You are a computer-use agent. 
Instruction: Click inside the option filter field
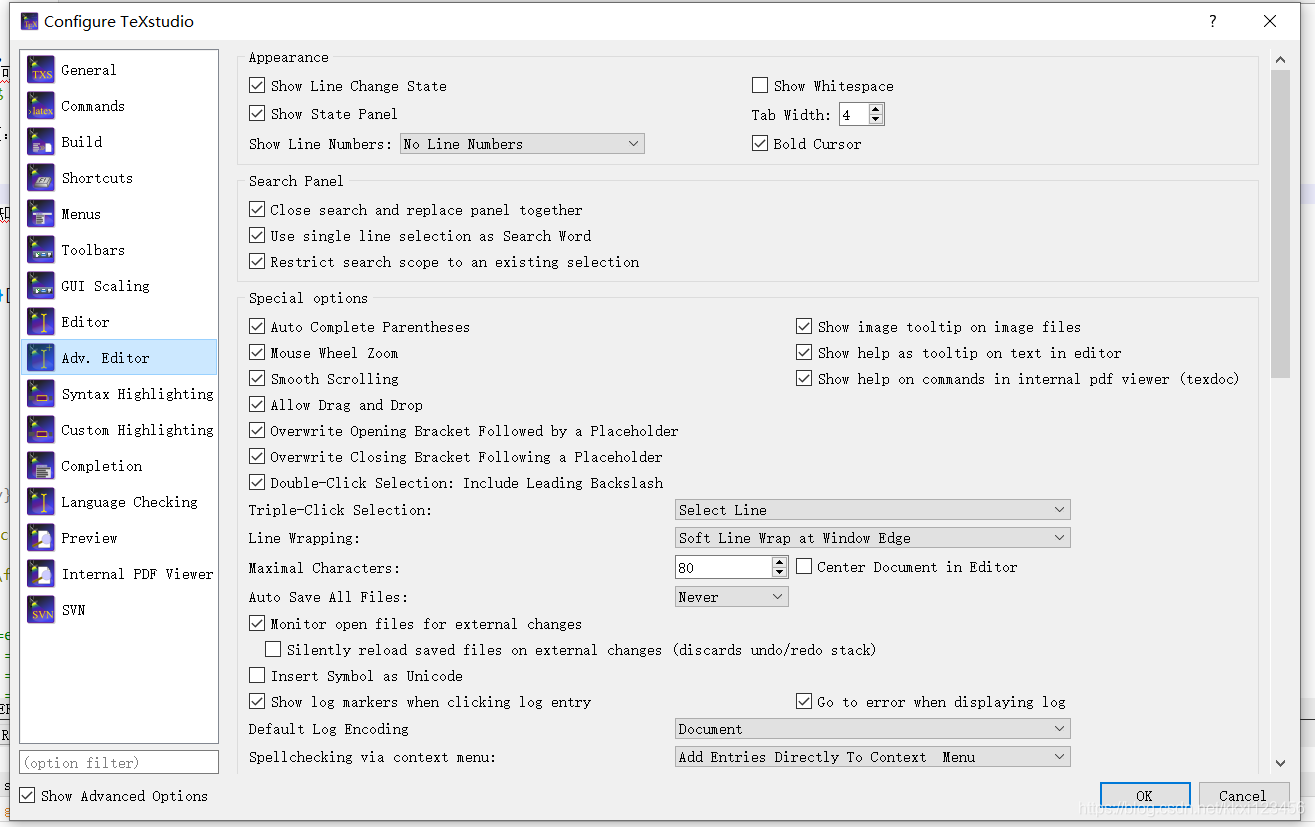click(x=118, y=762)
